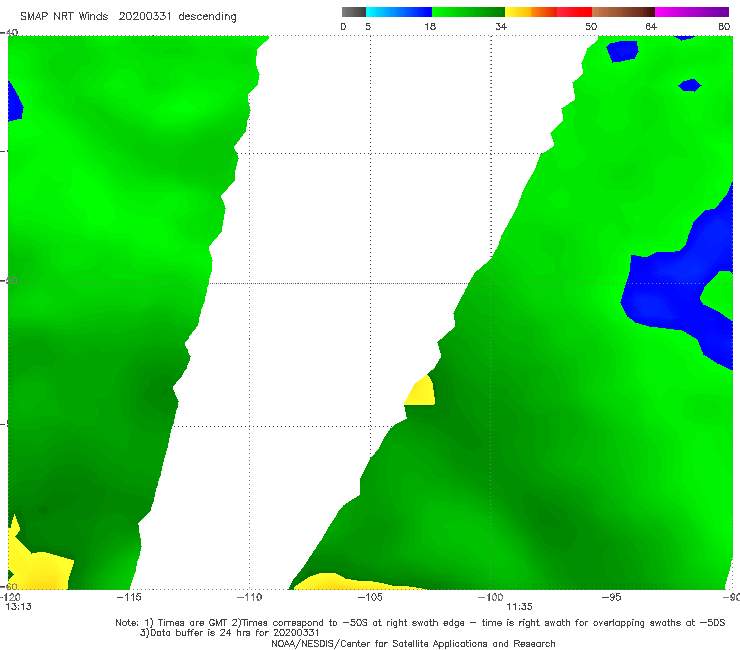Click the 'NOAA/NESDIS/Center for Satellite Applications' credit

pyautogui.click(x=413, y=643)
